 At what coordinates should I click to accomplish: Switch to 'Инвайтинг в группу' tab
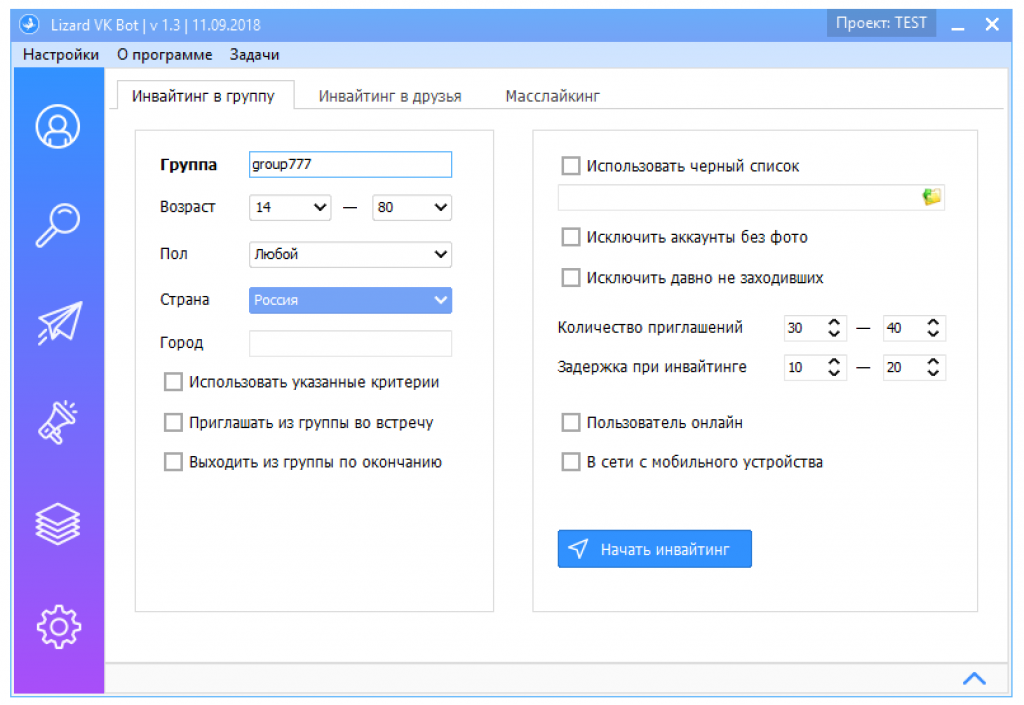pos(204,96)
